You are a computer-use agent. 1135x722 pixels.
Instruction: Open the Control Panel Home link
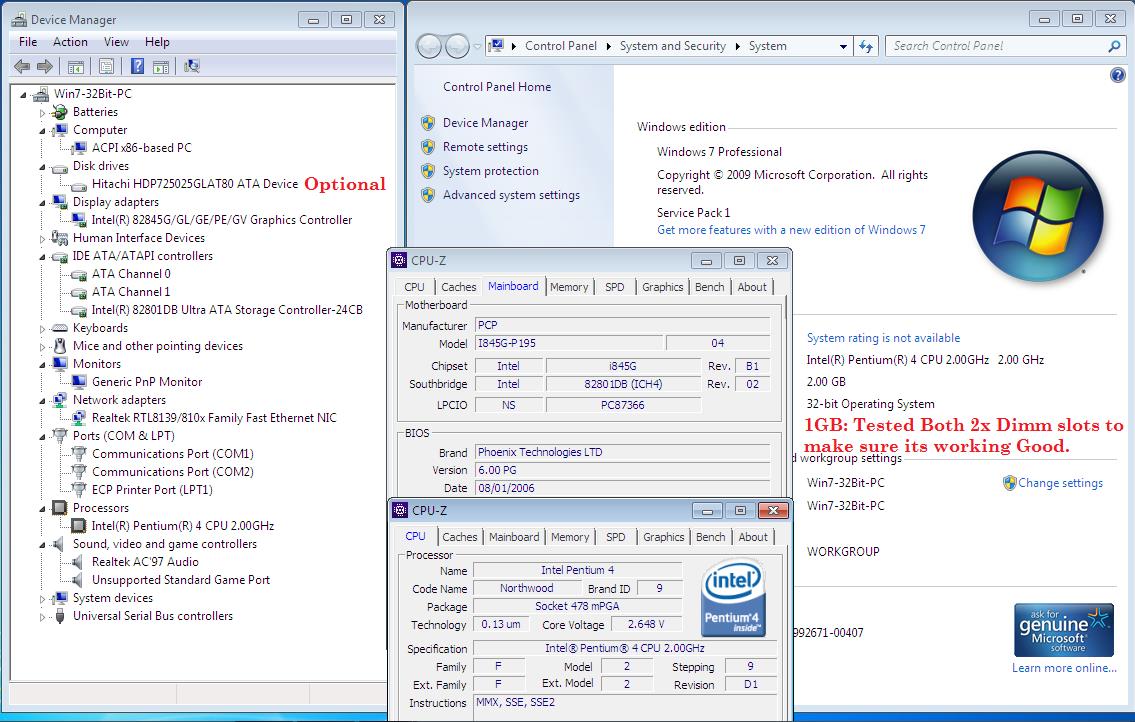(497, 87)
